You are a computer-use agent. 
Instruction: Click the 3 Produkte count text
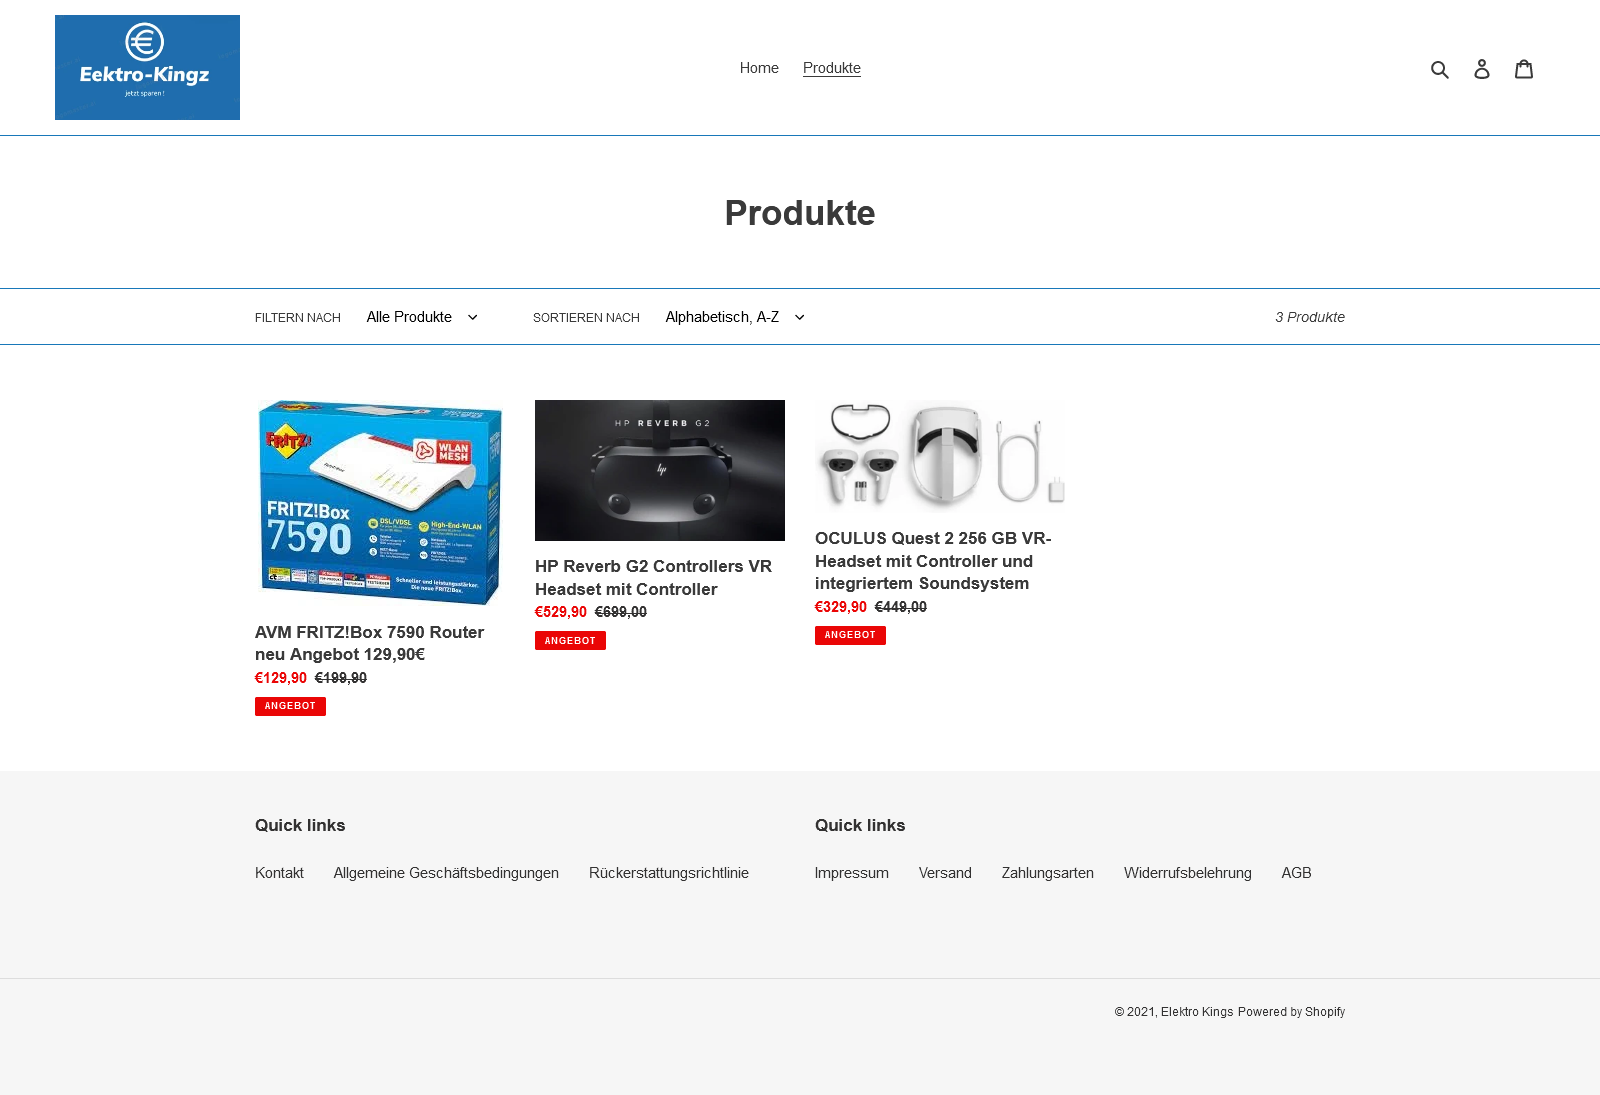(x=1310, y=317)
